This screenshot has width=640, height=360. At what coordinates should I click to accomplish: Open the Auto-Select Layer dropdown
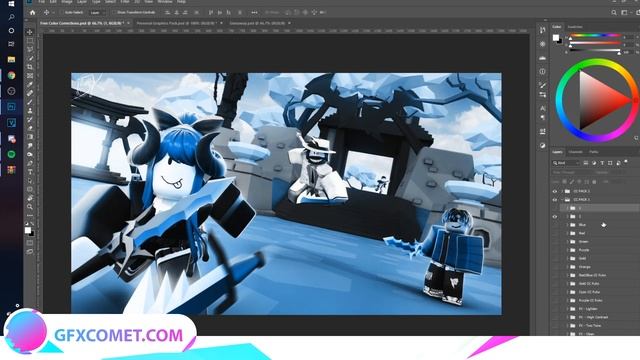99,13
